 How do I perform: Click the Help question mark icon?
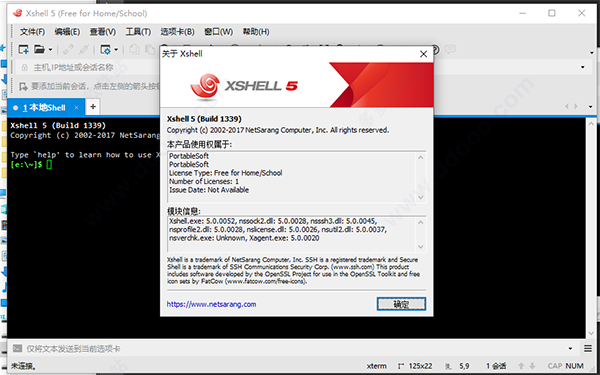click(x=436, y=49)
